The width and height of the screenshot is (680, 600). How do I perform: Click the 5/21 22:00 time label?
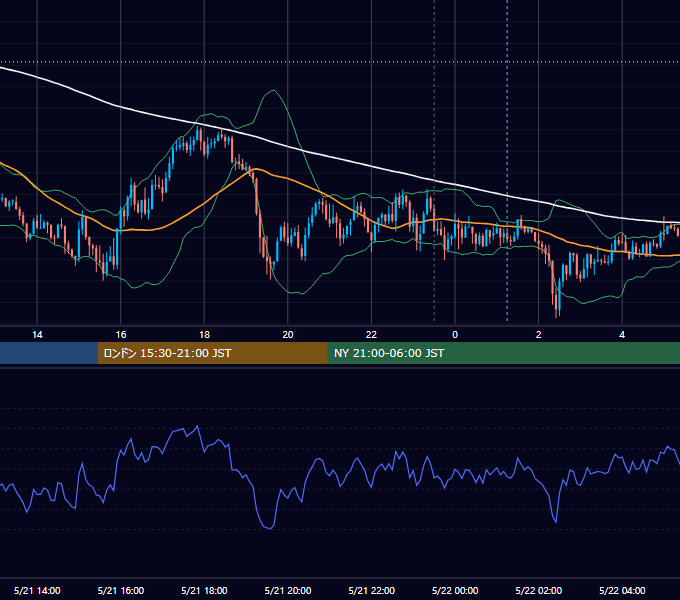coord(372,590)
